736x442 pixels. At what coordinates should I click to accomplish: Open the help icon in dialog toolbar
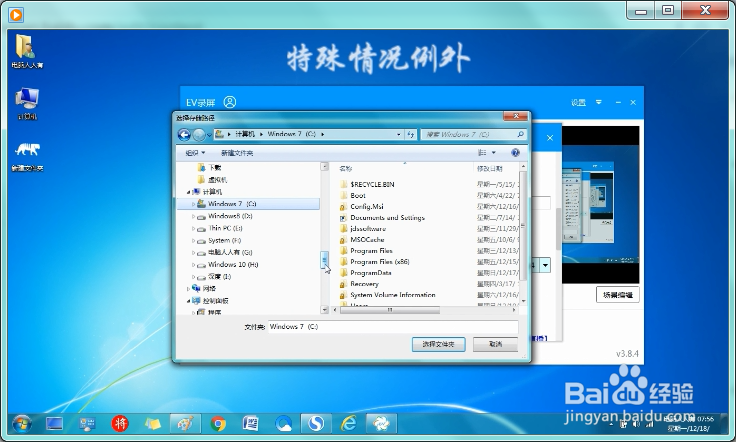point(515,152)
